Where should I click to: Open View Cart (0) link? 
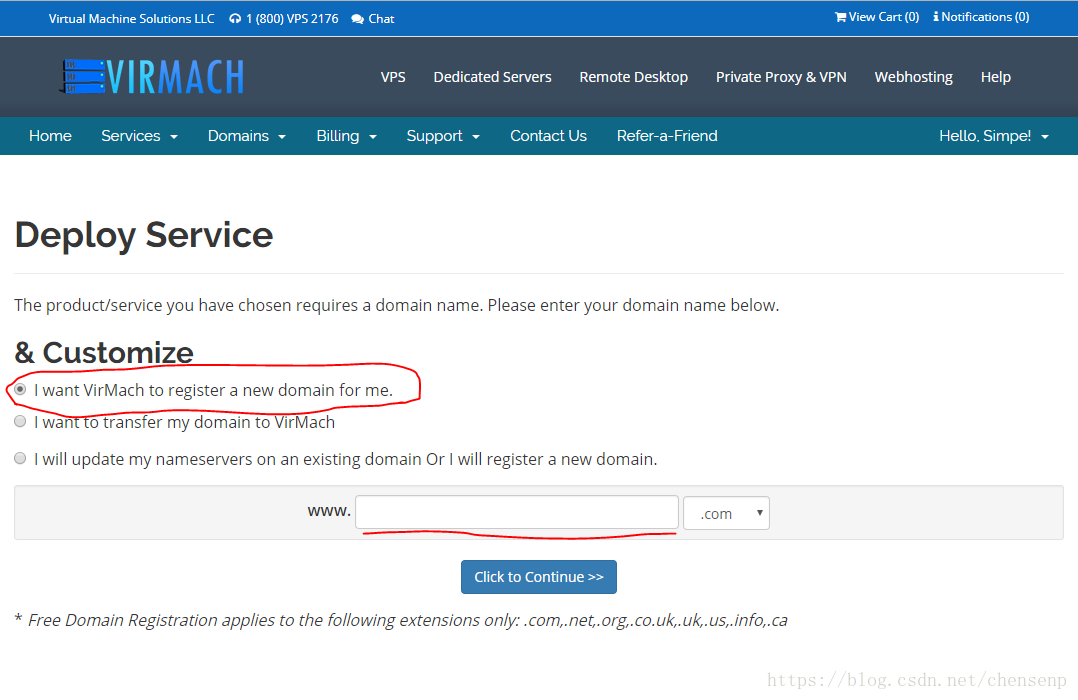click(877, 17)
